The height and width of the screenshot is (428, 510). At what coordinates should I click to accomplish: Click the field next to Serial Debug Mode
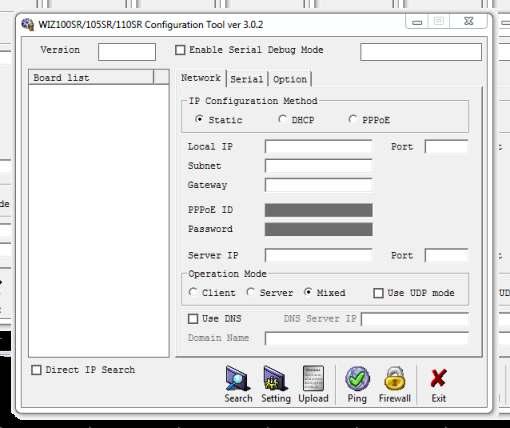pos(421,52)
